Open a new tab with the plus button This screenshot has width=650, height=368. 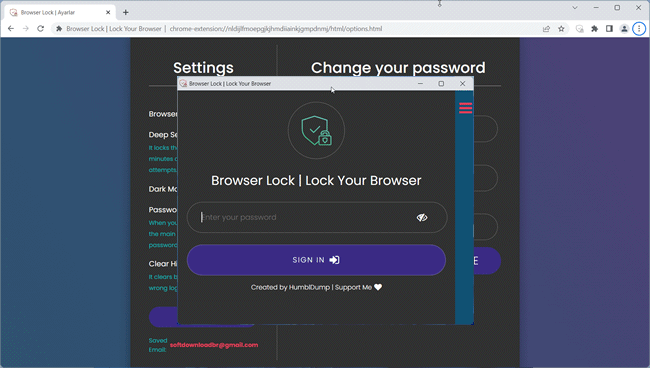pyautogui.click(x=126, y=12)
